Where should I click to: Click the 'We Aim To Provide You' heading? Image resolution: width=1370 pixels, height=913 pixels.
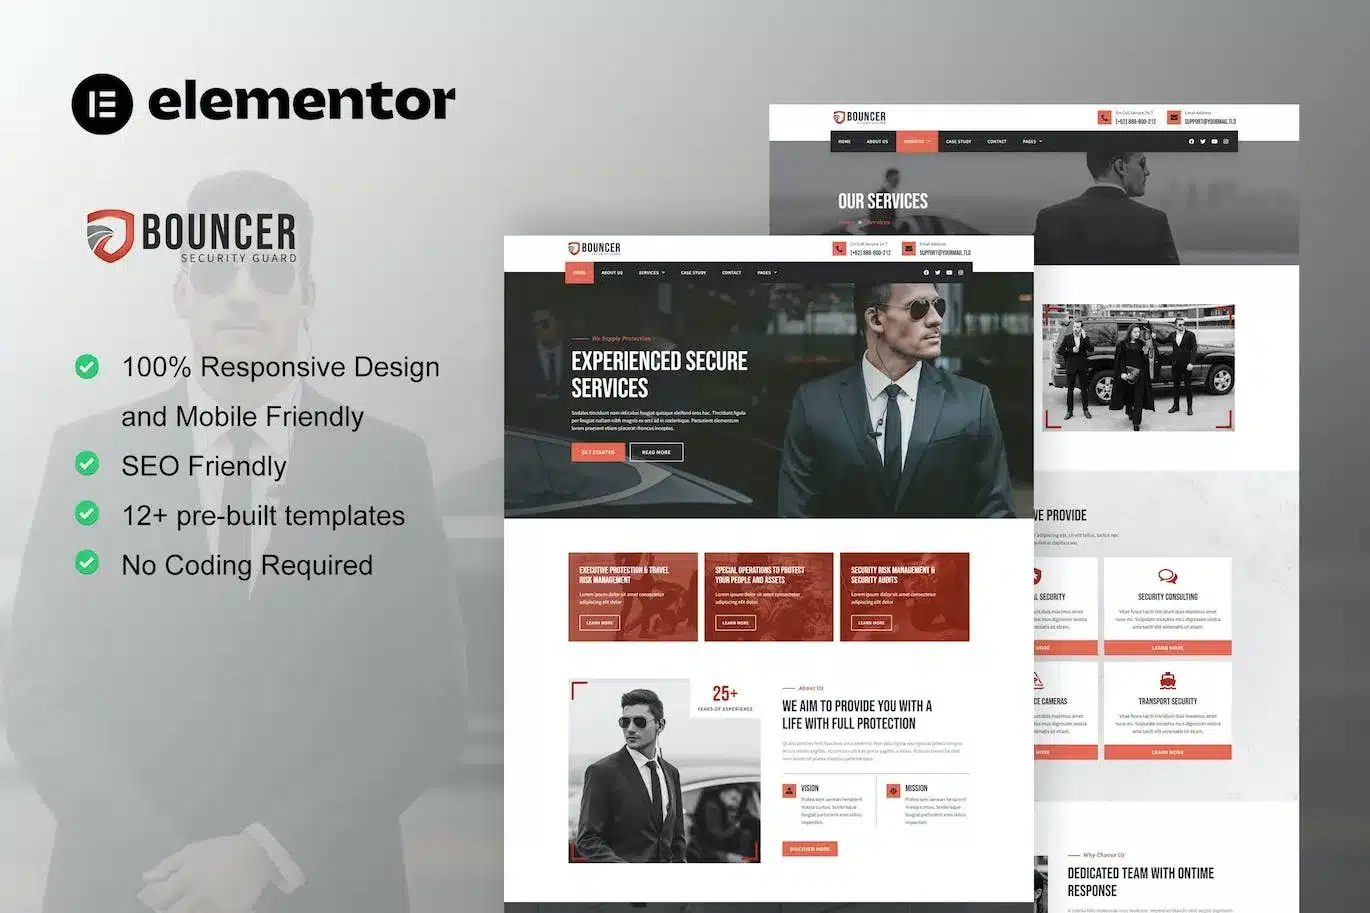point(857,714)
